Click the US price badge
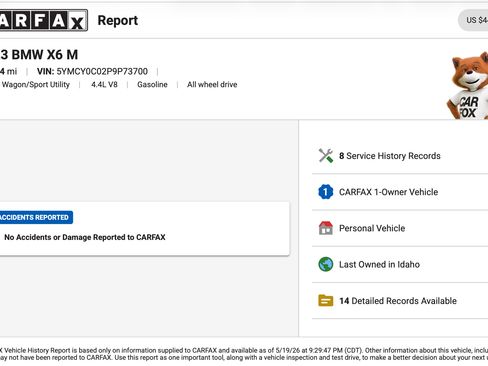488x366 pixels. (473, 20)
